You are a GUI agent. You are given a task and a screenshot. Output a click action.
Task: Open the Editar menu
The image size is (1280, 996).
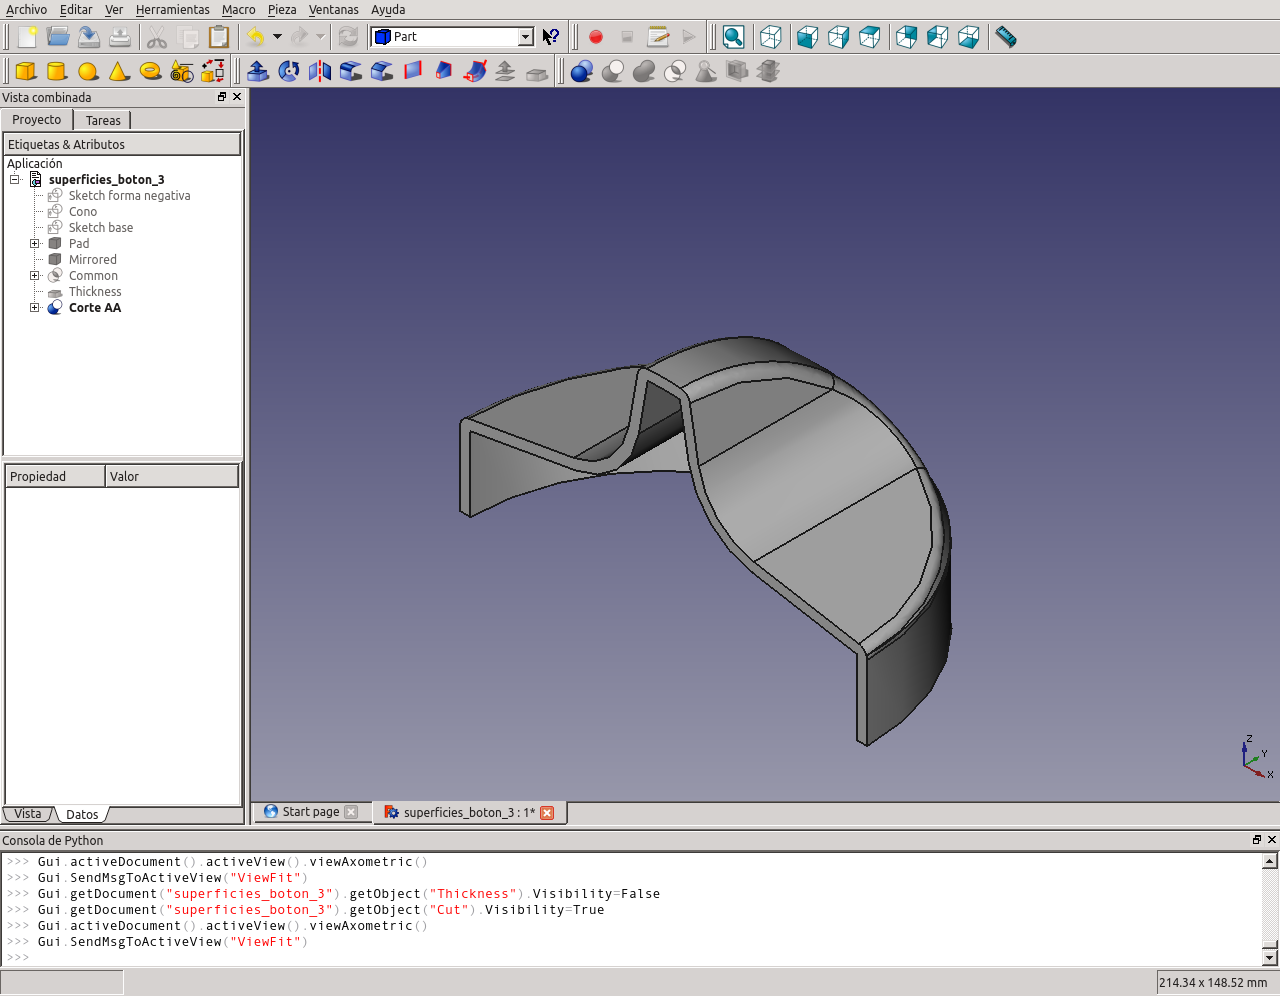[x=76, y=9]
